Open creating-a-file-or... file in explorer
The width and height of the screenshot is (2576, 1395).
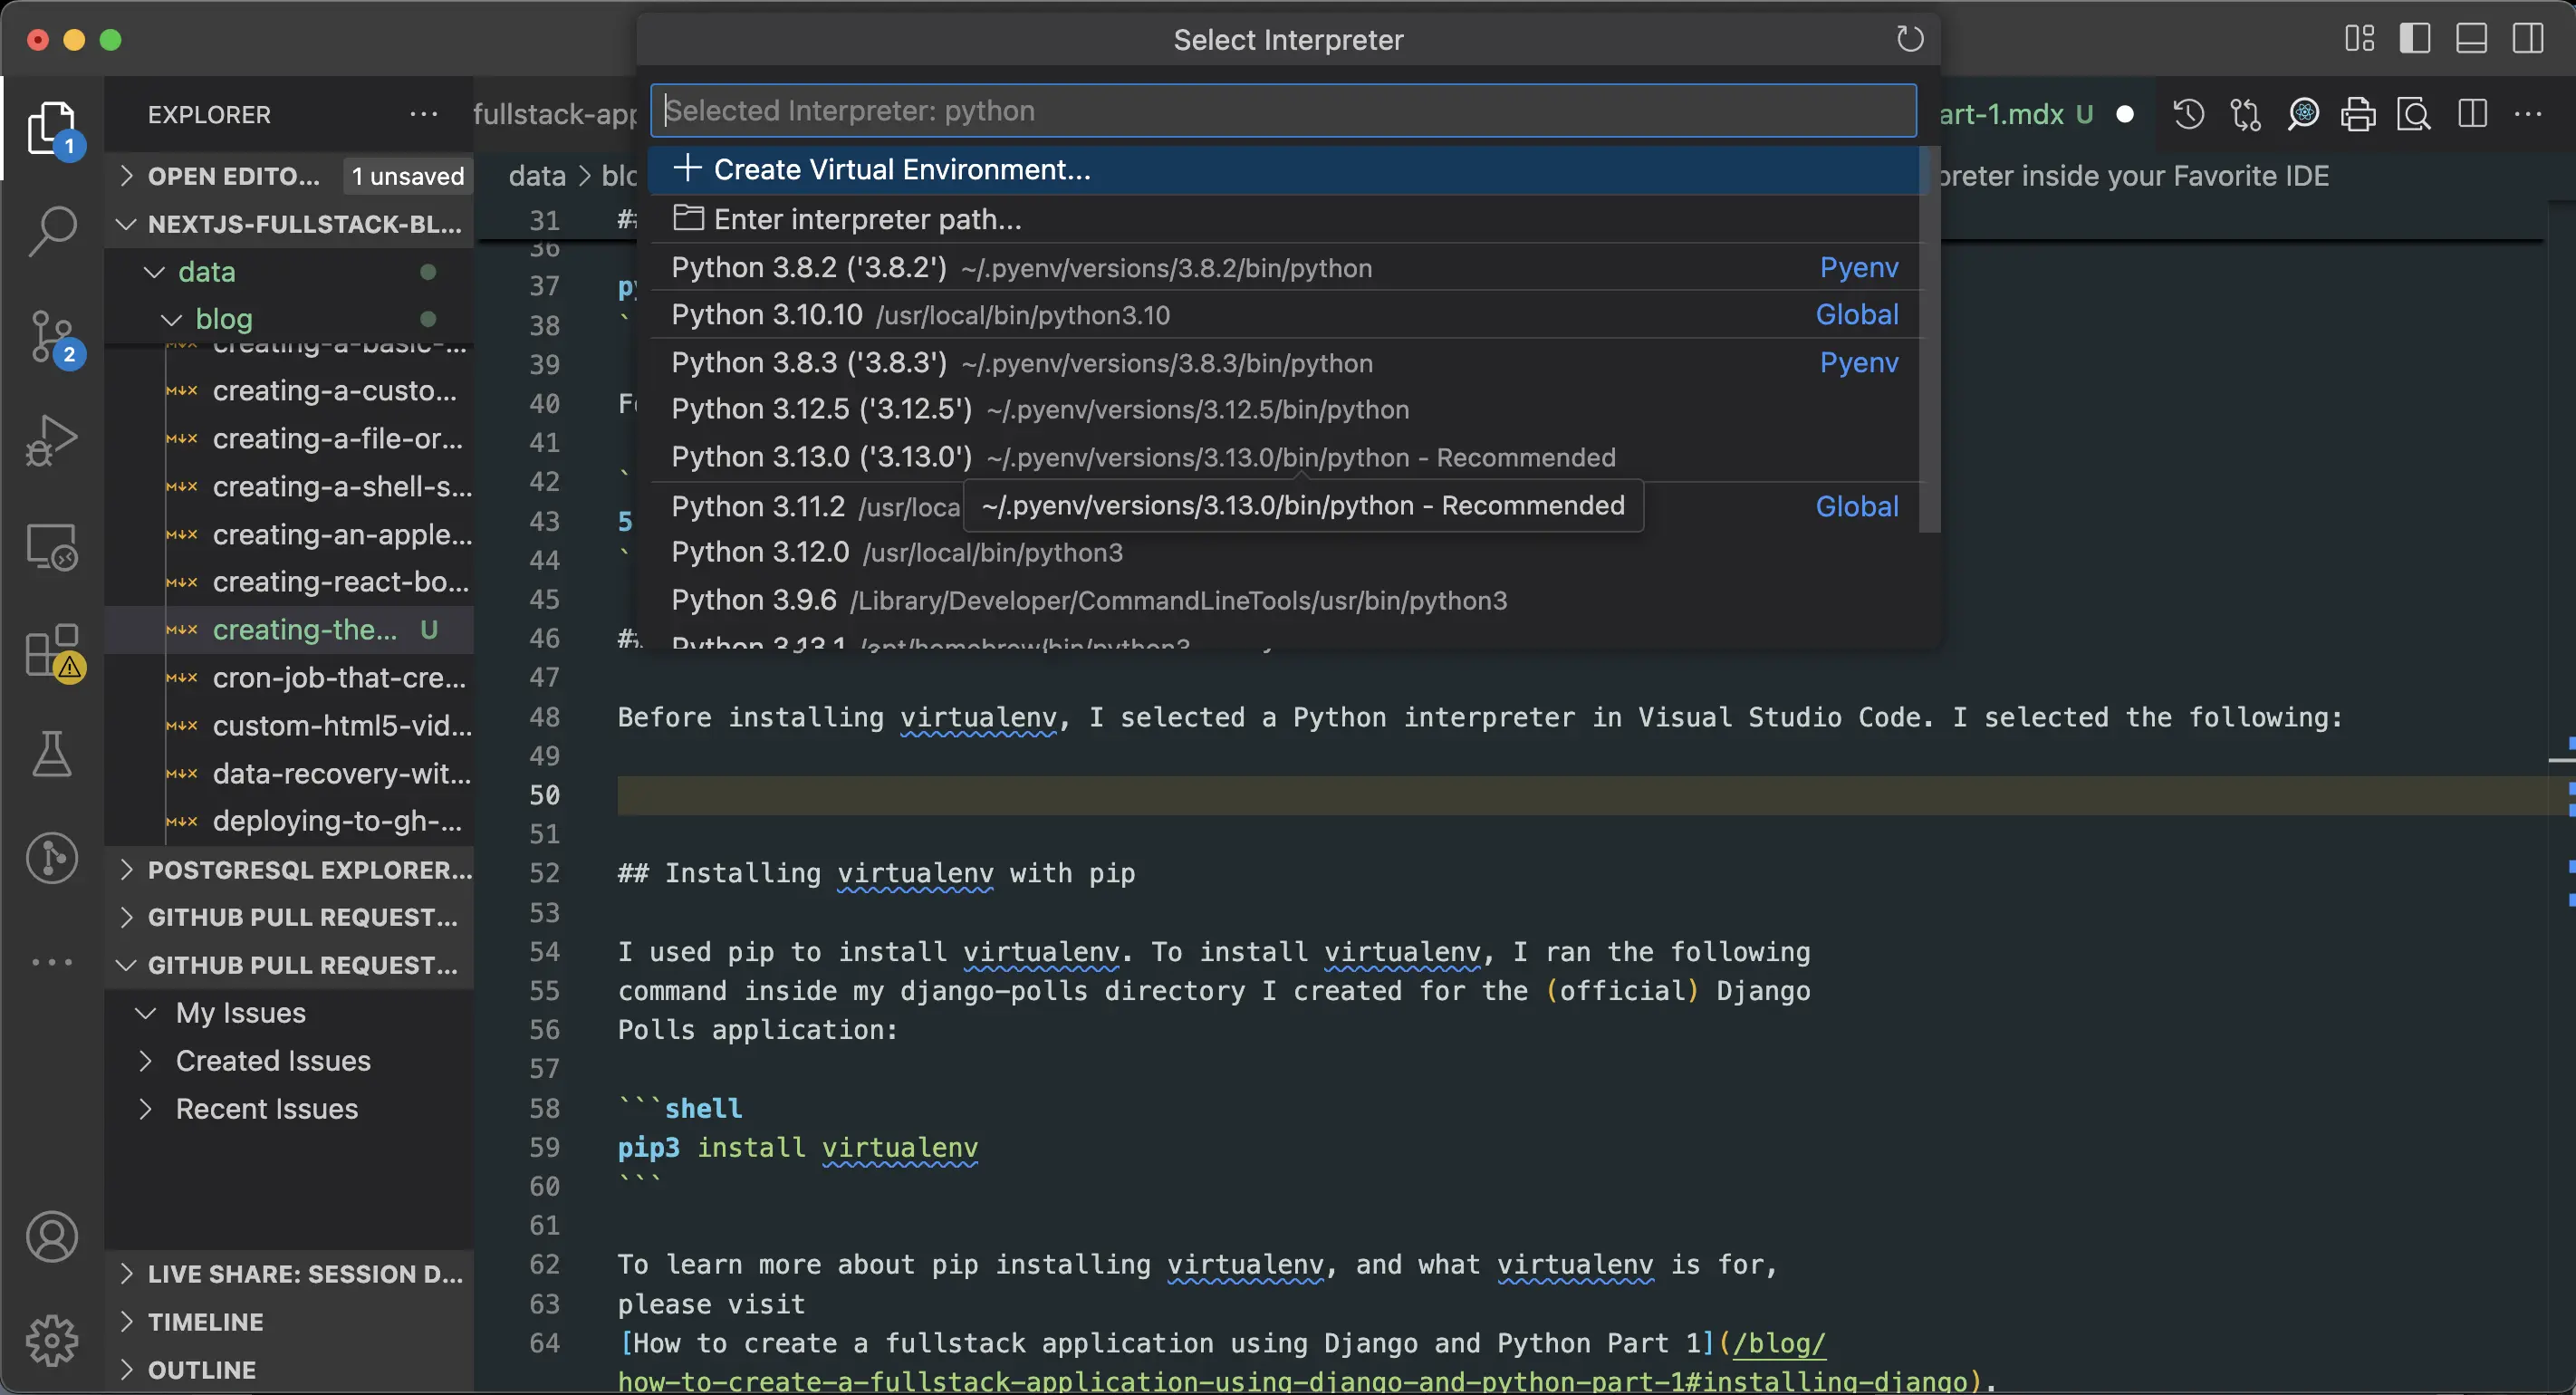(289, 439)
